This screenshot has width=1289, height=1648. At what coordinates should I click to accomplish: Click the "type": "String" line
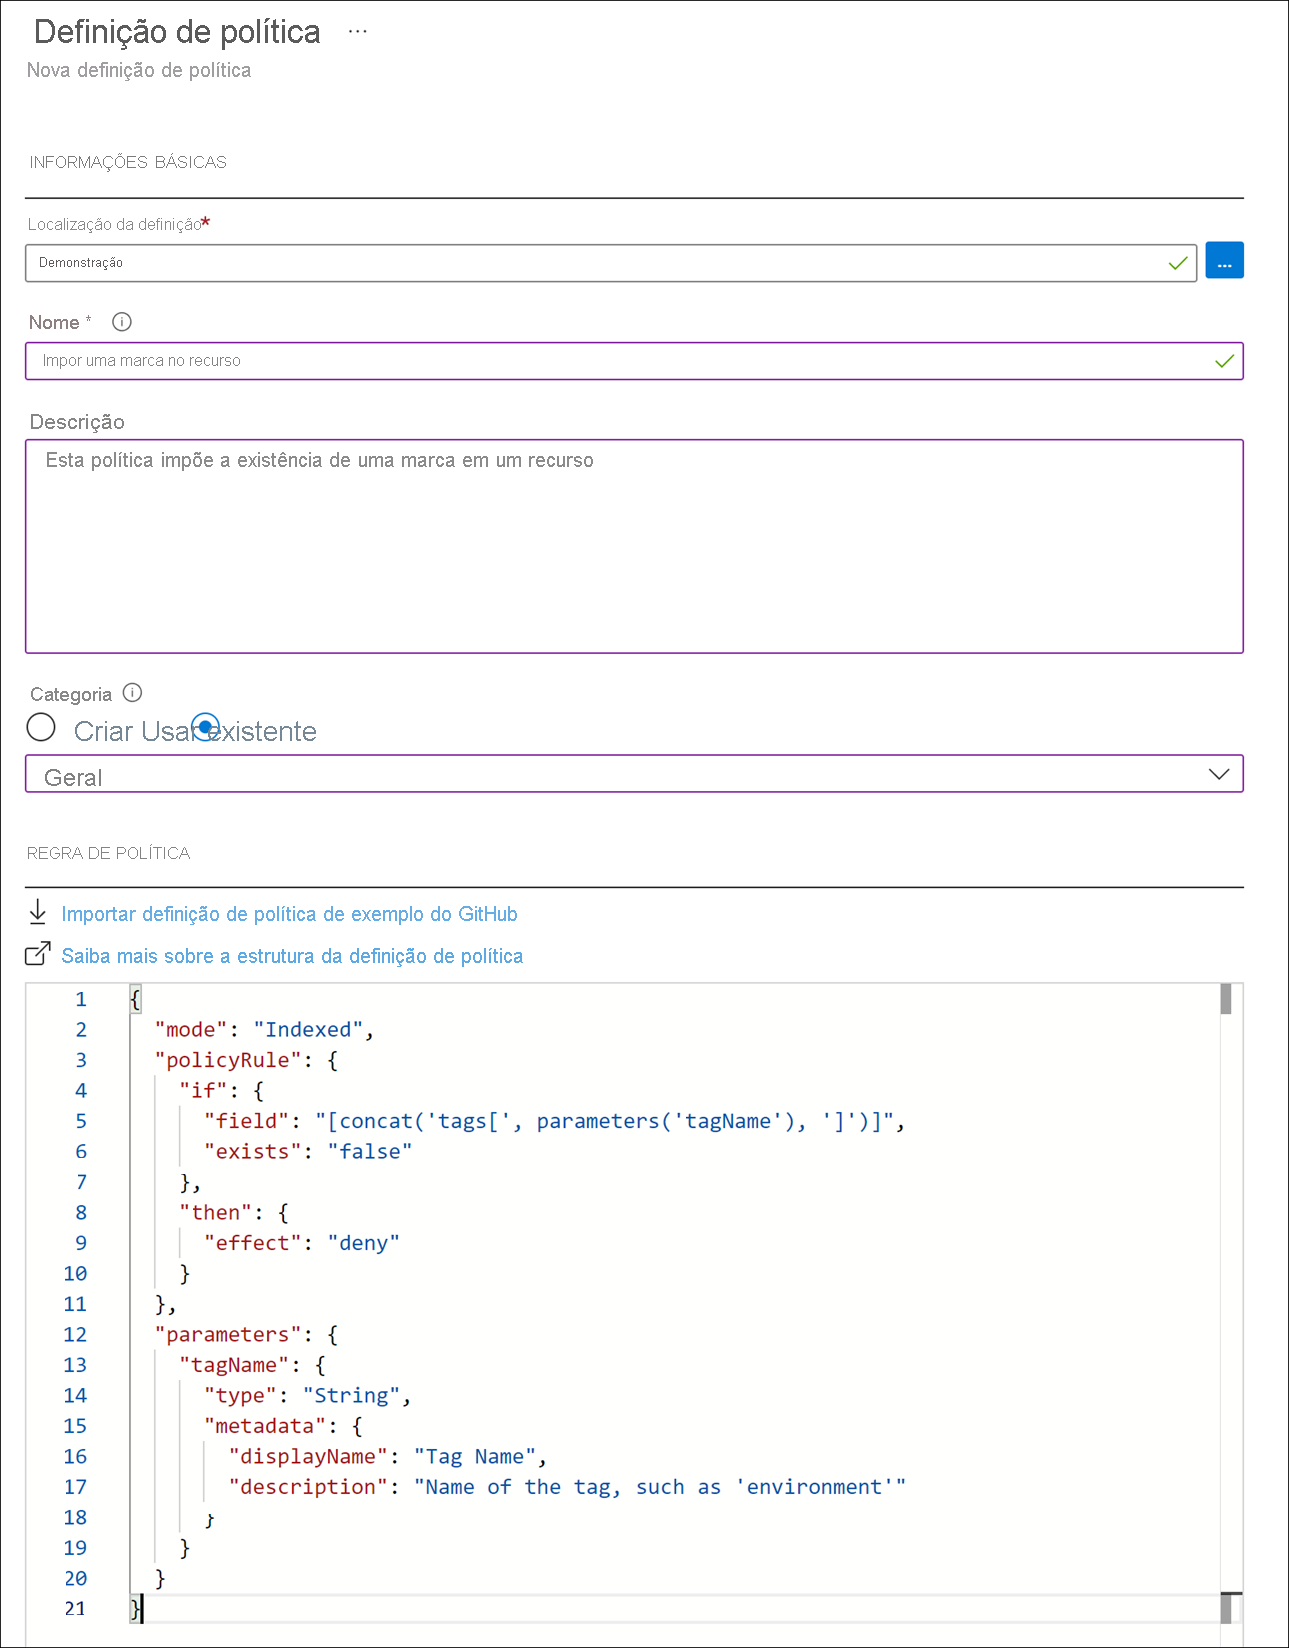307,1396
